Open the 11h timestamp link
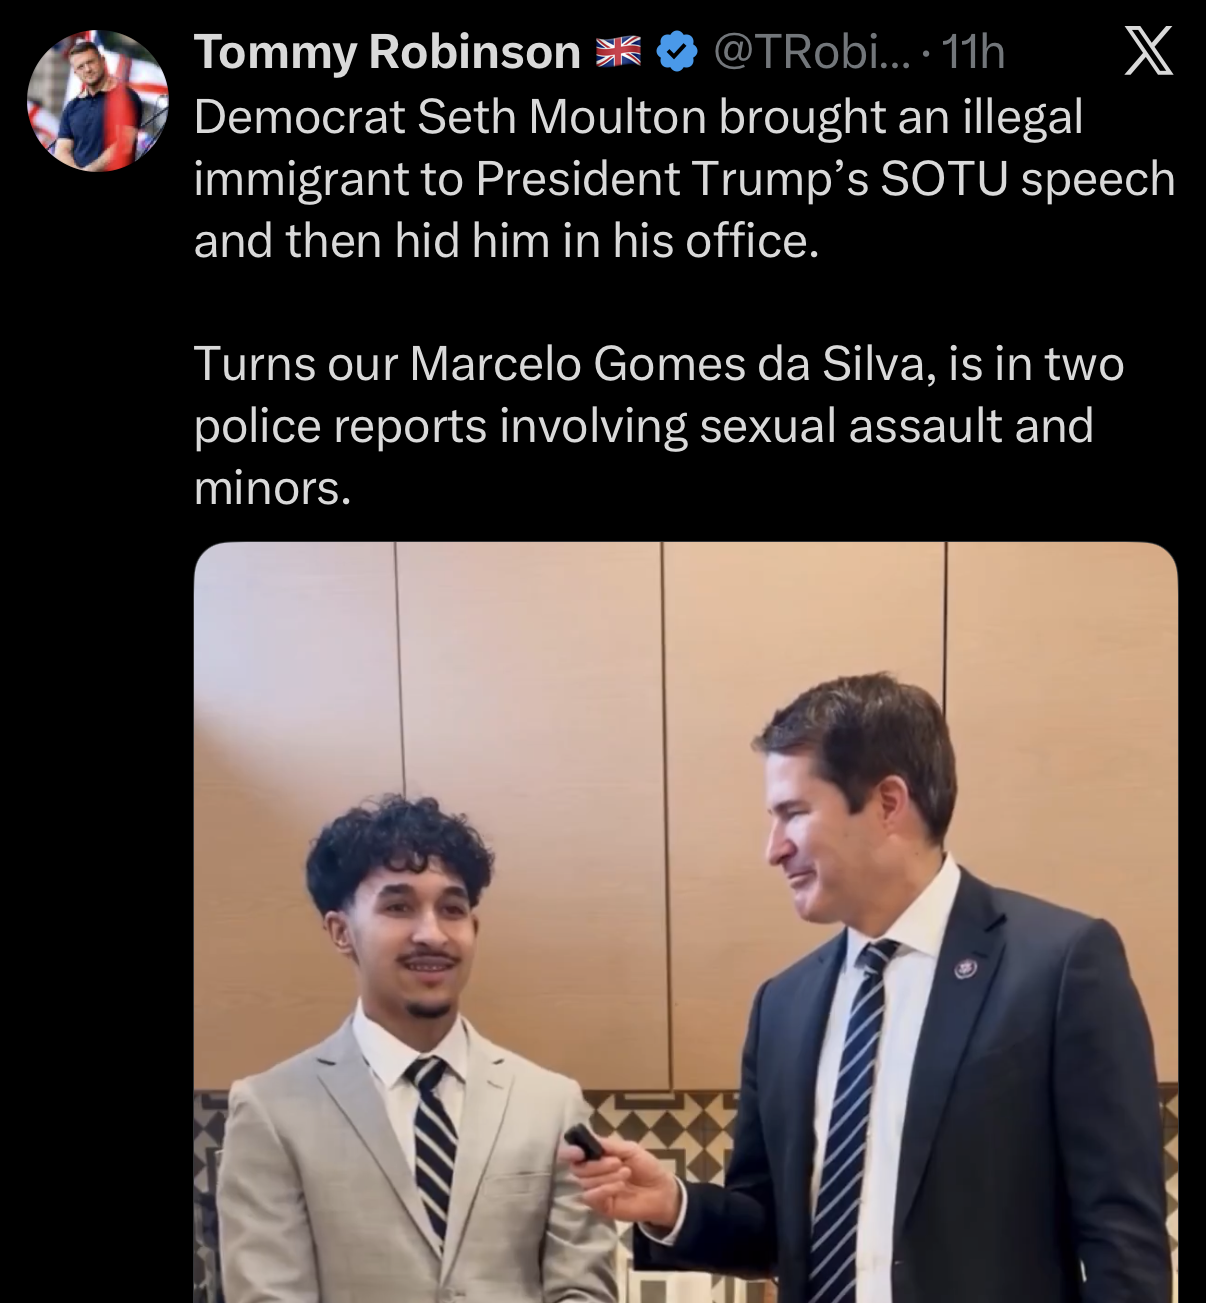Screen dimensions: 1206x1303 point(973,52)
